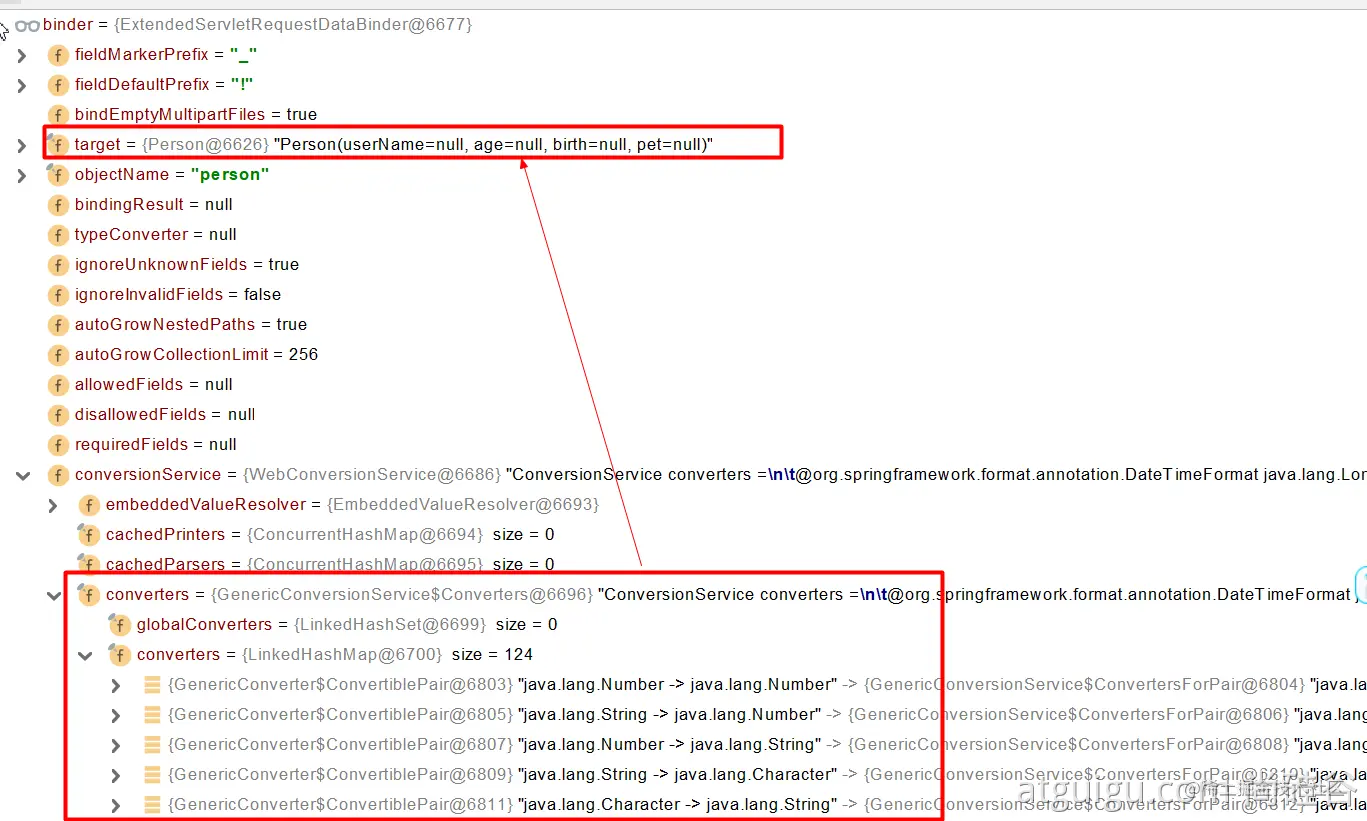1367x821 pixels.
Task: Click the field icon of requiredFields
Action: (58, 445)
